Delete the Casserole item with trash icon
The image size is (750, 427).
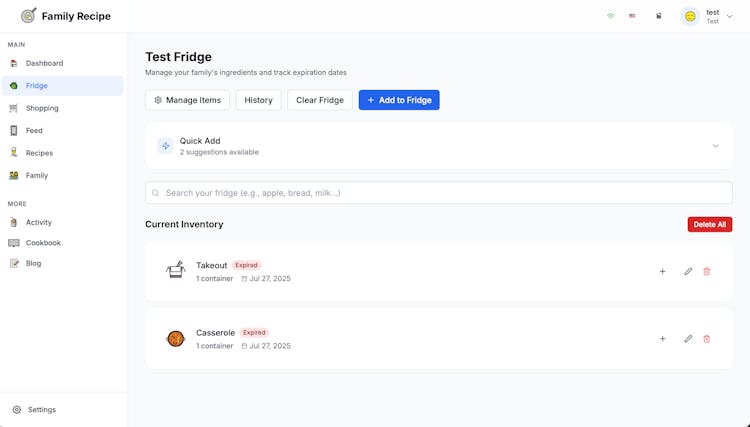click(707, 338)
